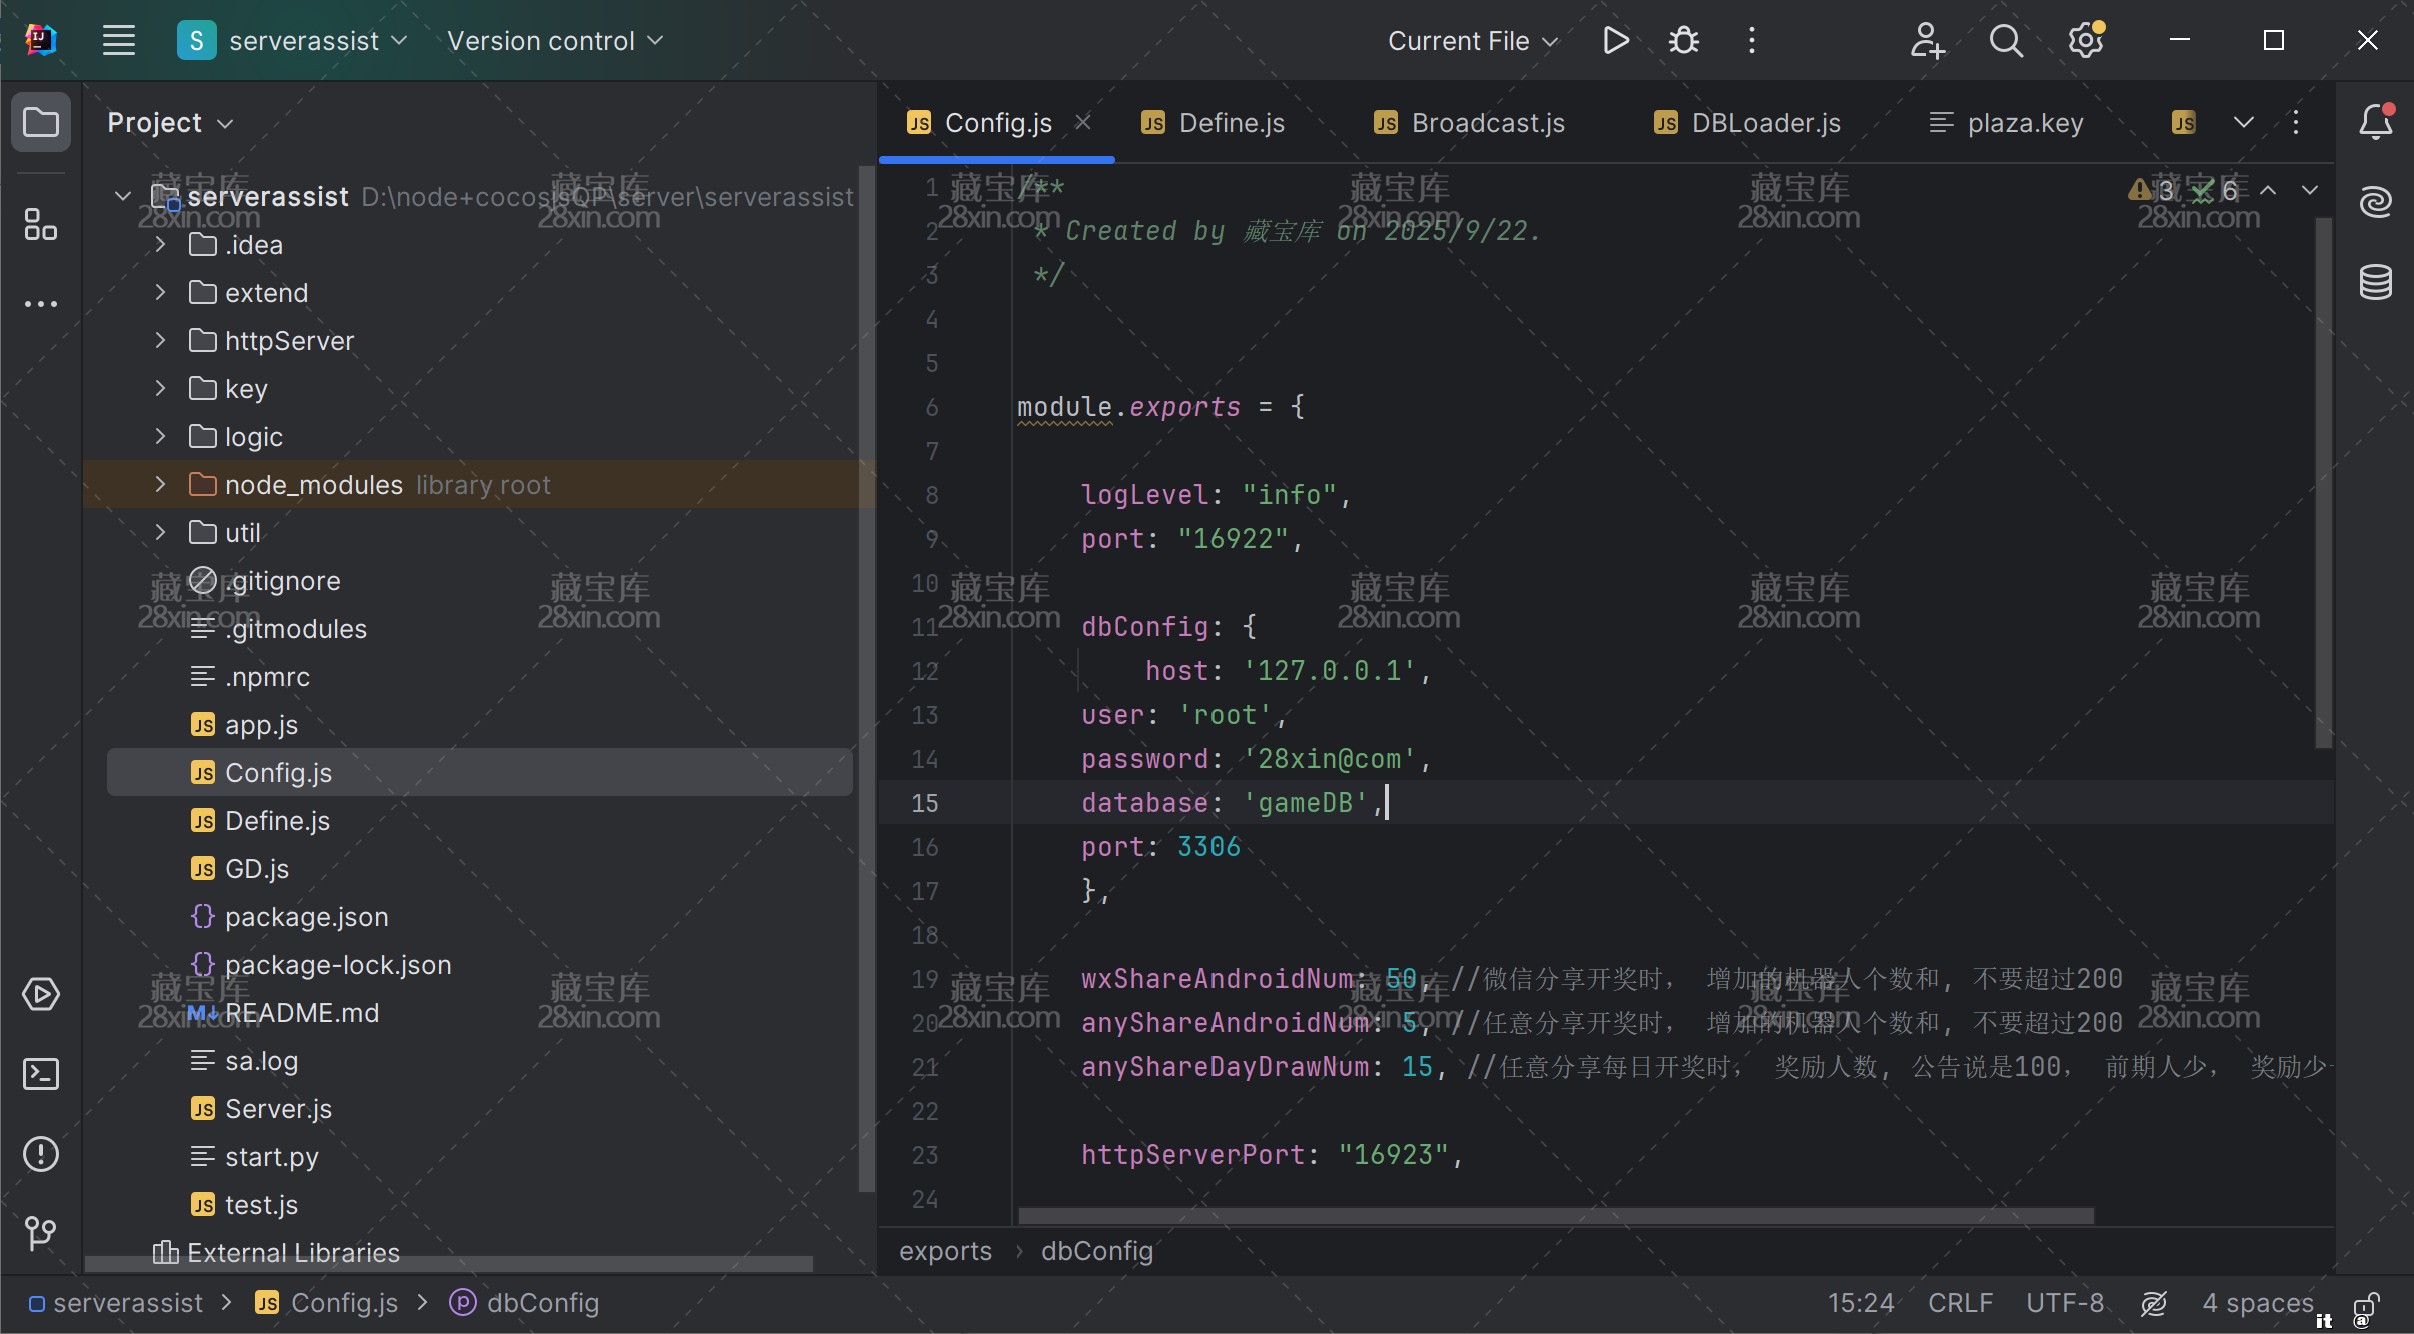Show the Notifications bell panel
The width and height of the screenshot is (2414, 1334).
click(2375, 122)
